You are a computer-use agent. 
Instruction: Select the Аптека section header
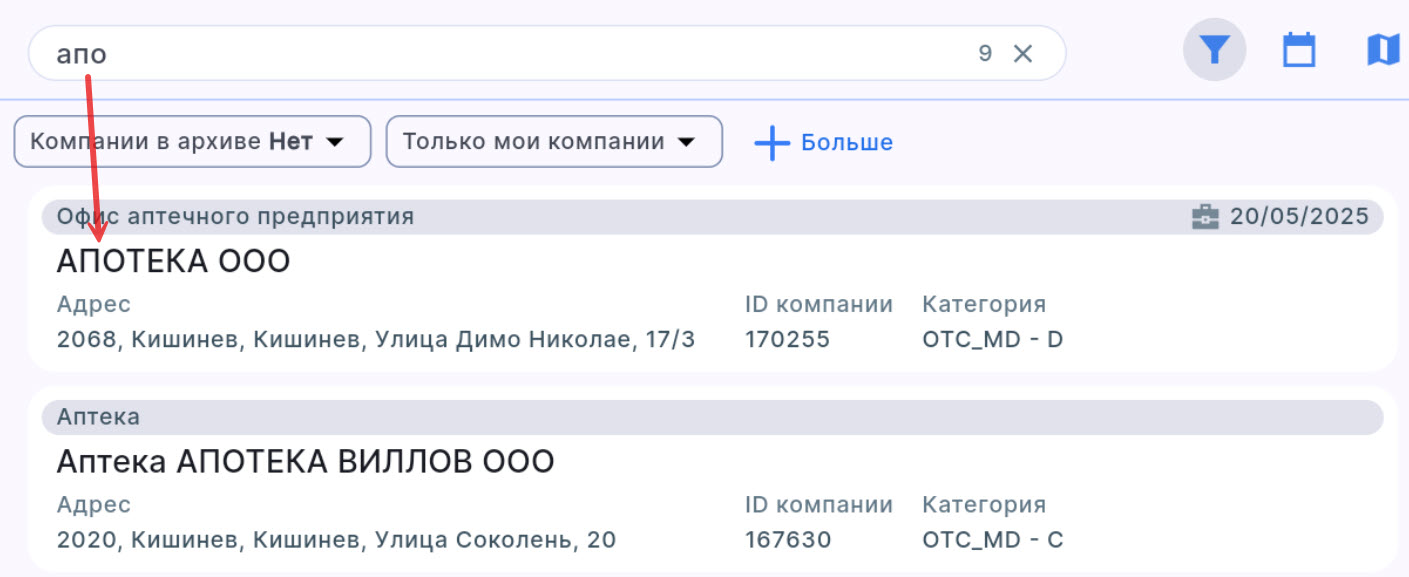pyautogui.click(x=97, y=416)
